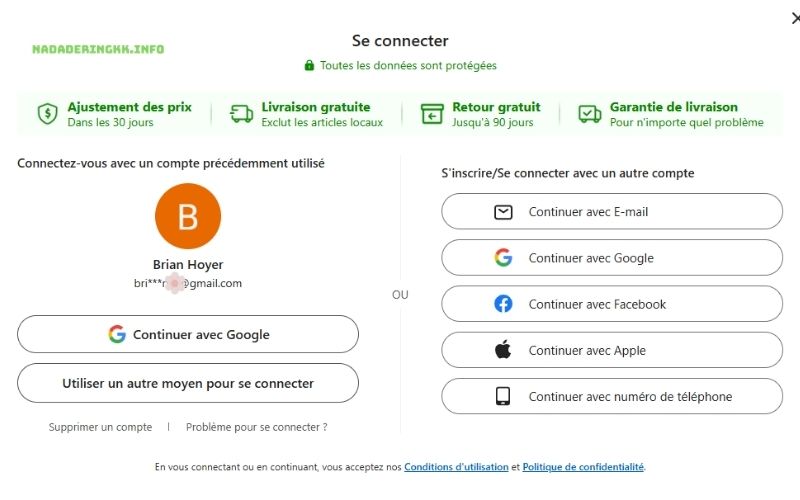Select Brian Hoyer's orange avatar
800x500 pixels.
point(188,216)
